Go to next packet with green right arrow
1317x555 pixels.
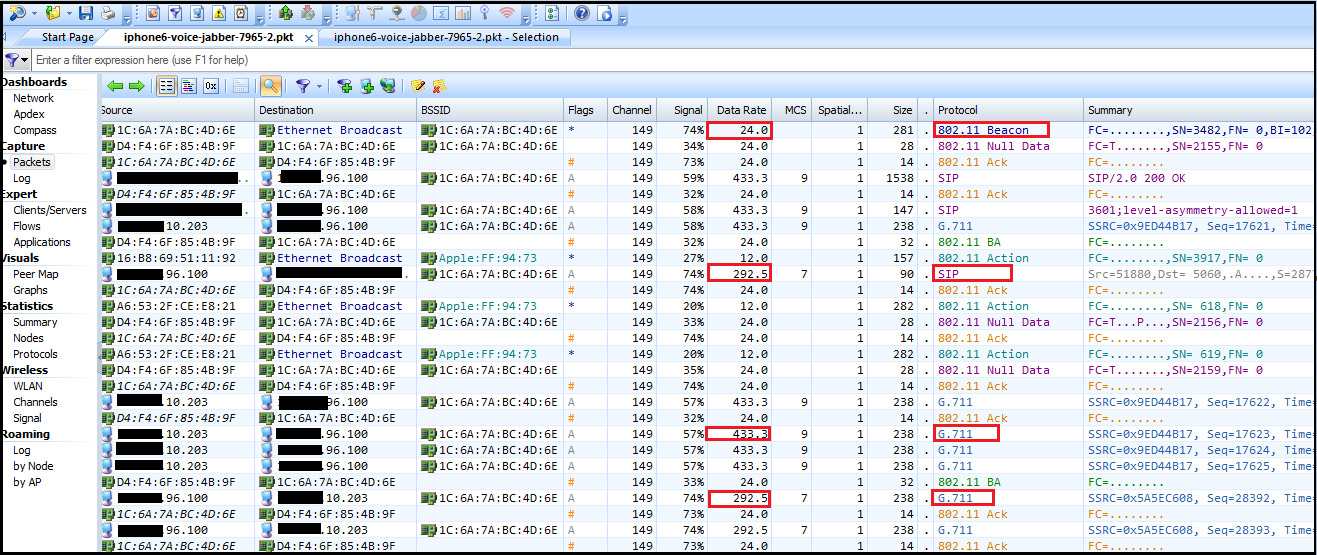coord(136,86)
